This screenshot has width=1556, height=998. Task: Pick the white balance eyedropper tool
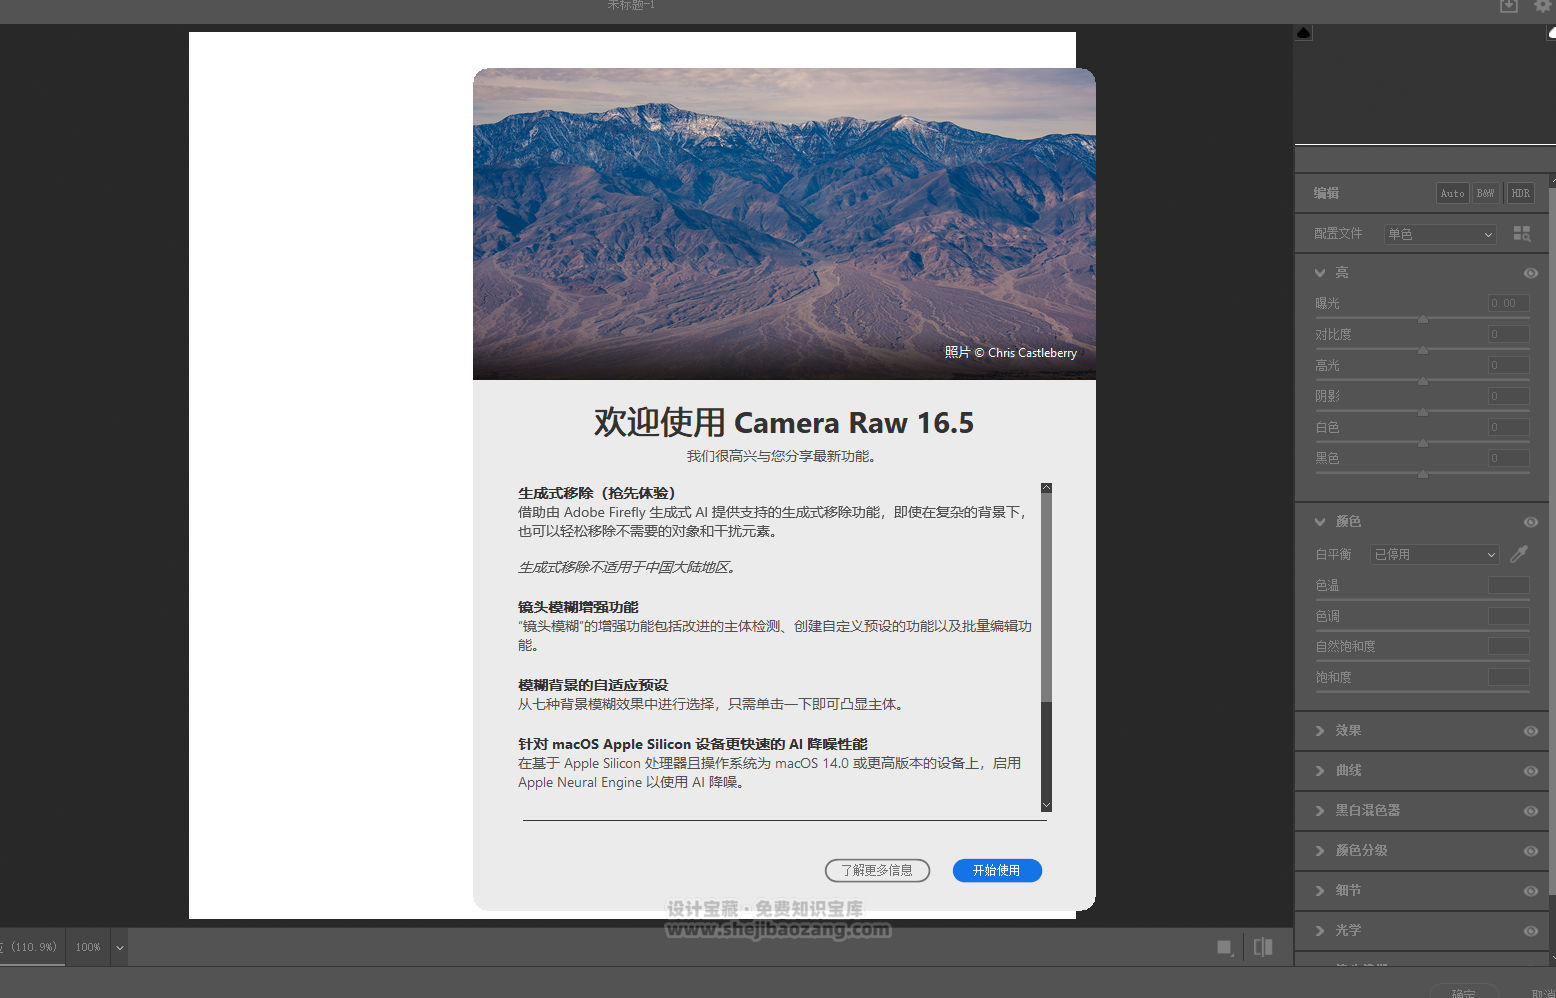click(1519, 554)
